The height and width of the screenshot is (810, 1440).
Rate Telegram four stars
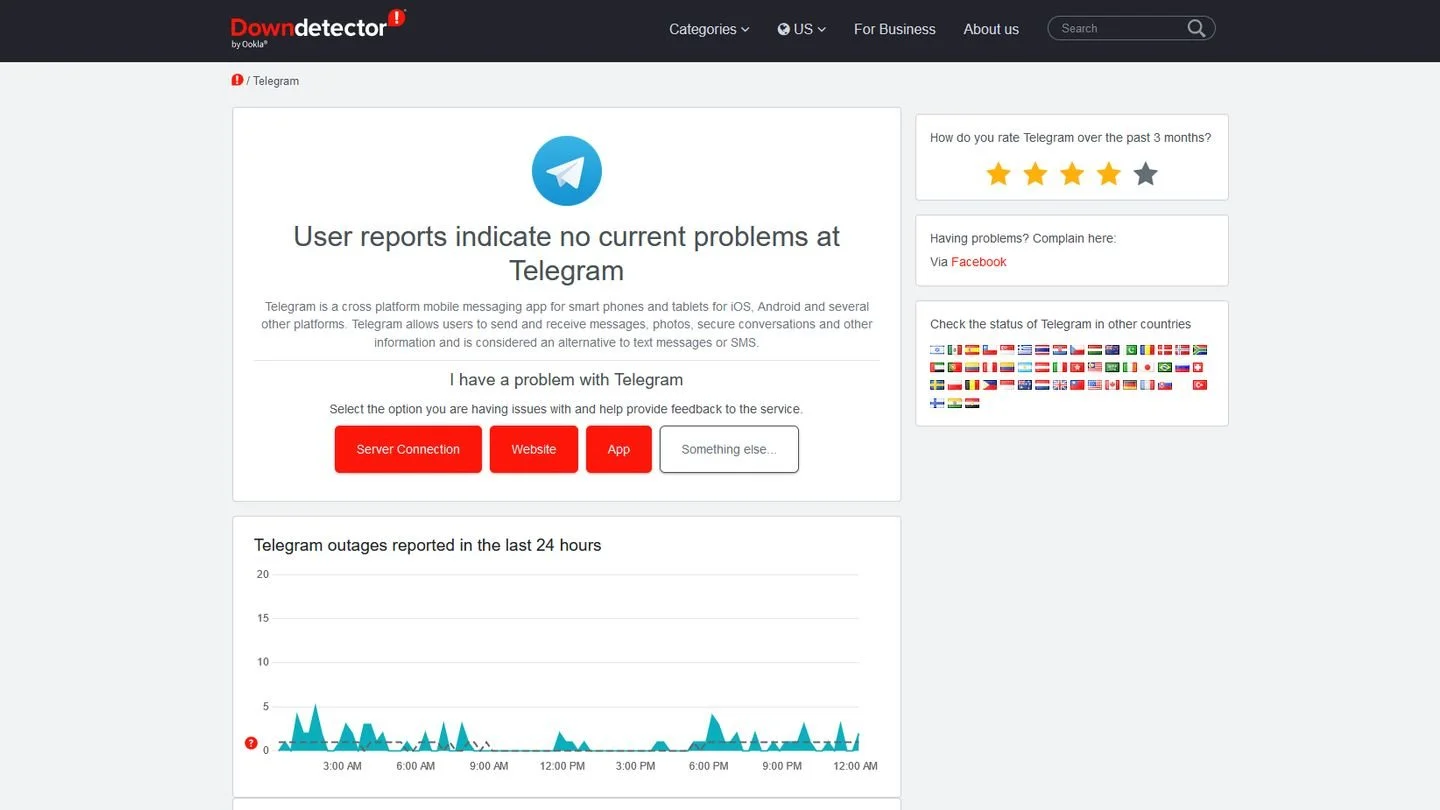(x=1109, y=174)
